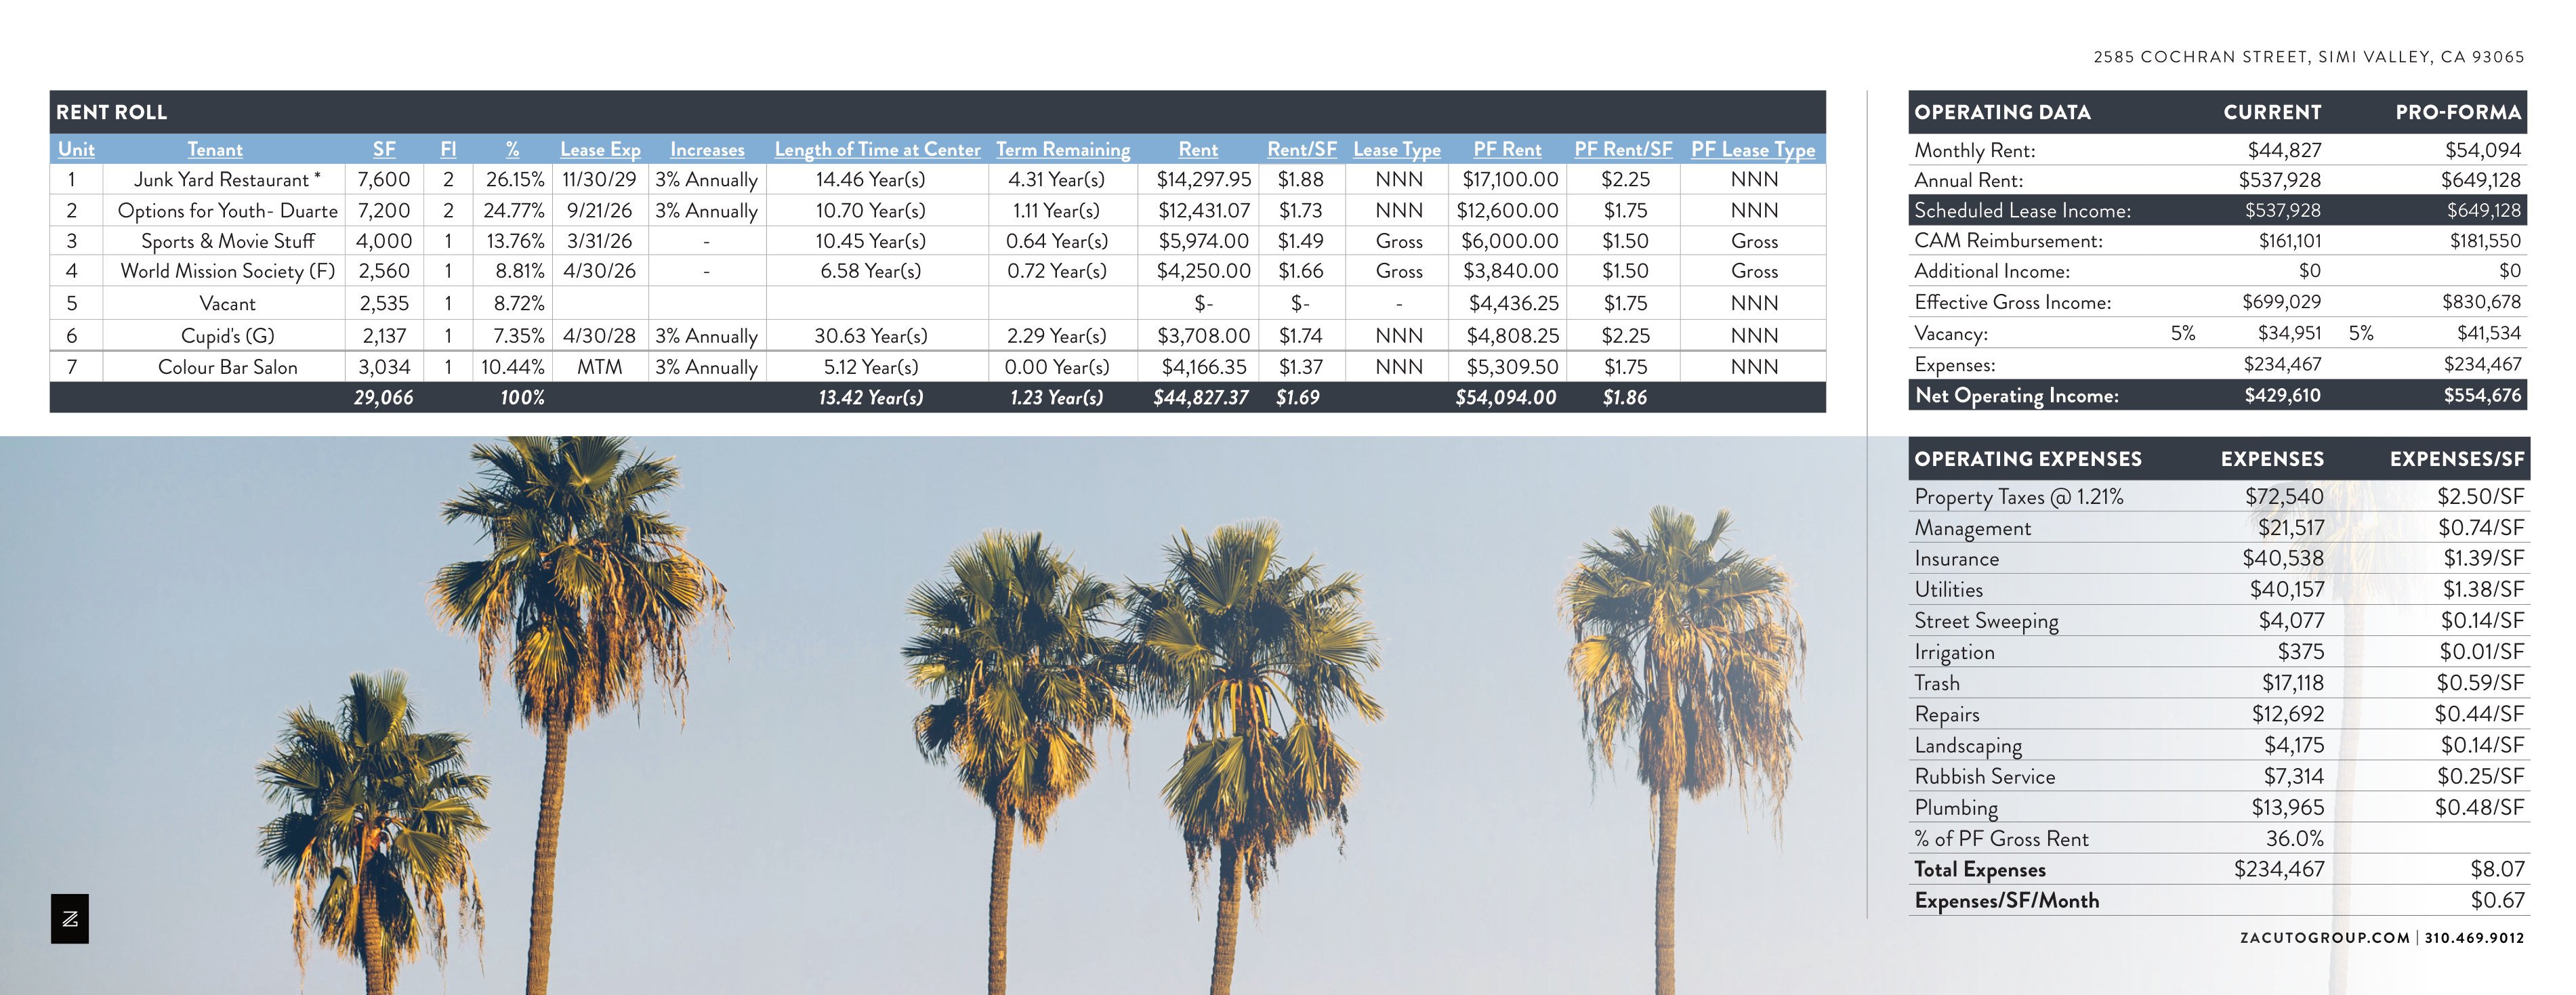The image size is (2576, 995).
Task: Select the Net Operating Income row
Action: point(2016,395)
